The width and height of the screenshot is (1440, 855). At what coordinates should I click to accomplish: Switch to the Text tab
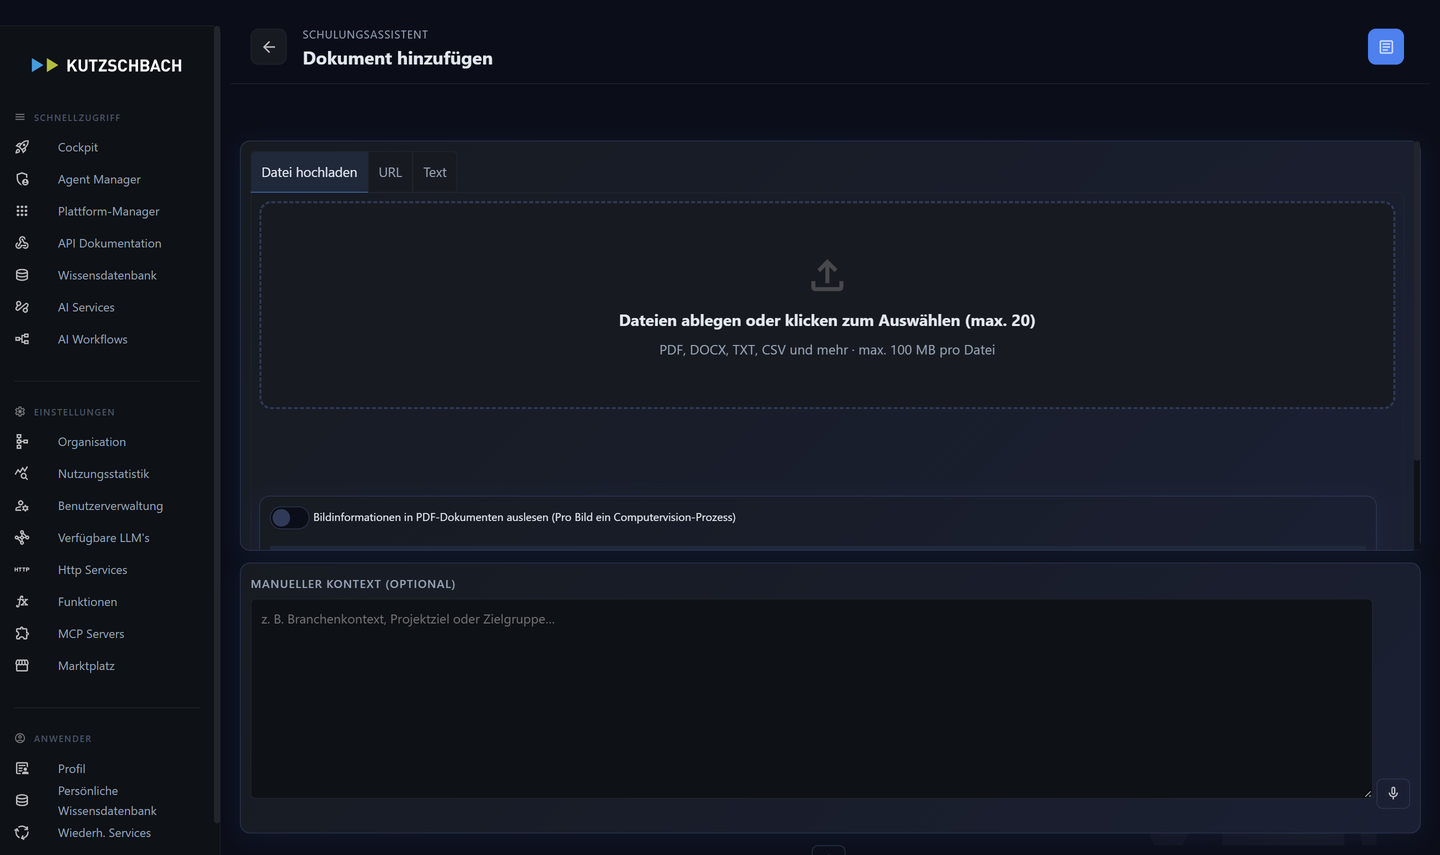435,172
